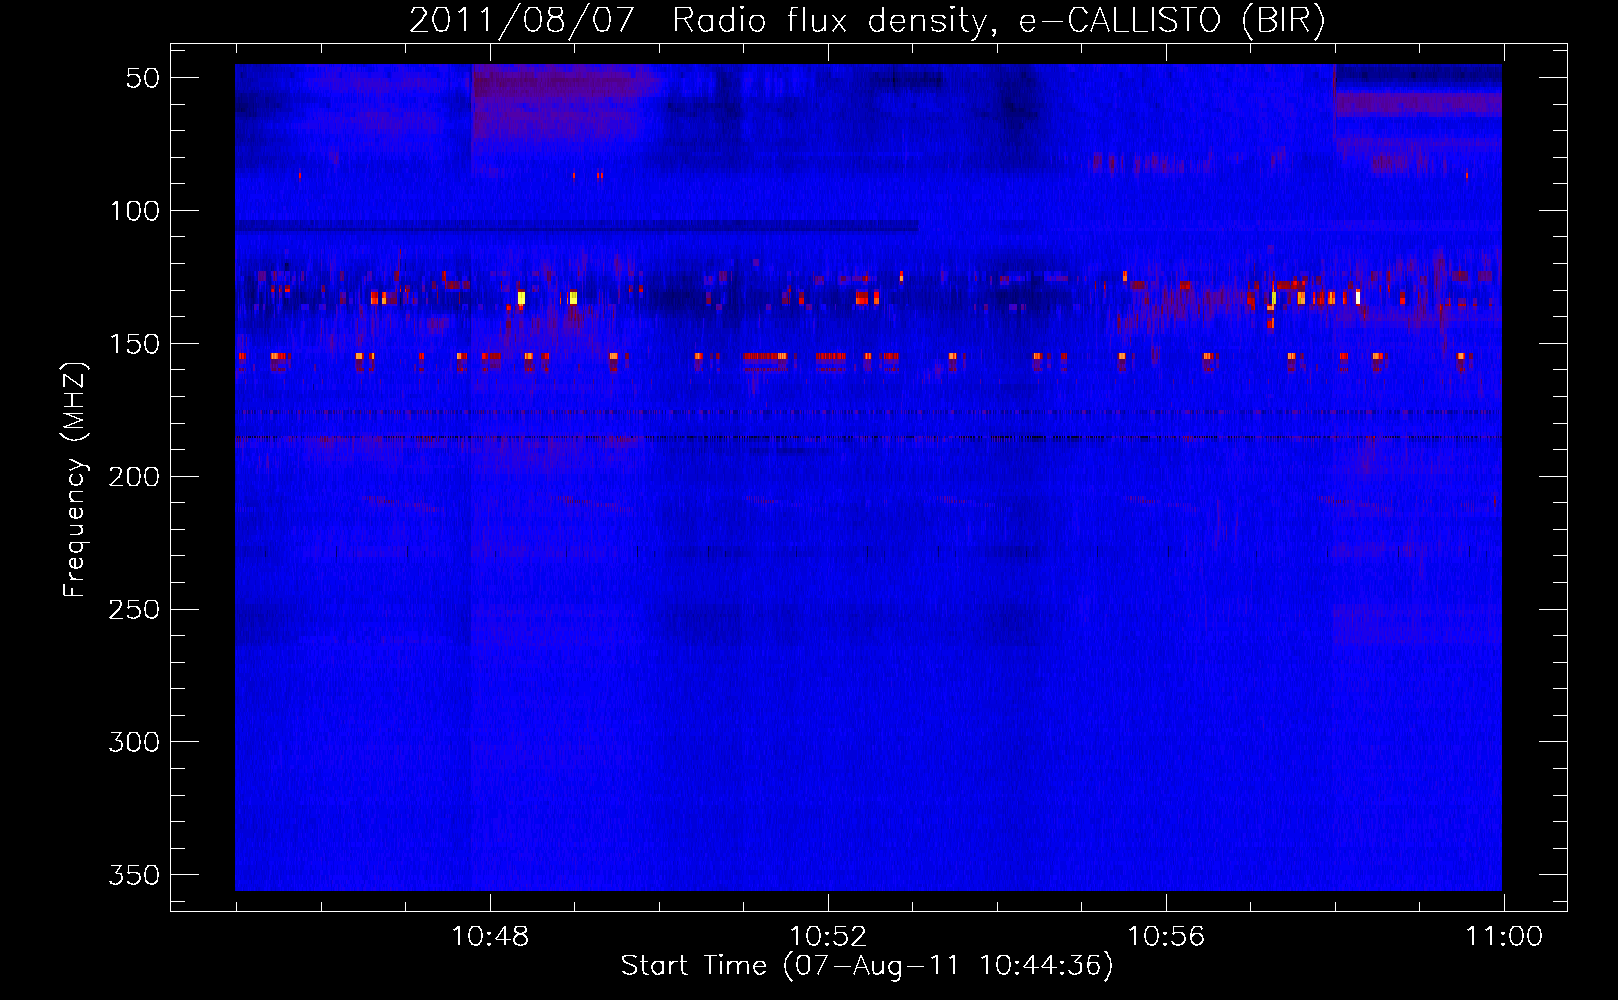Click the 200 frequency tick label
1618x1000 pixels.
pyautogui.click(x=134, y=477)
